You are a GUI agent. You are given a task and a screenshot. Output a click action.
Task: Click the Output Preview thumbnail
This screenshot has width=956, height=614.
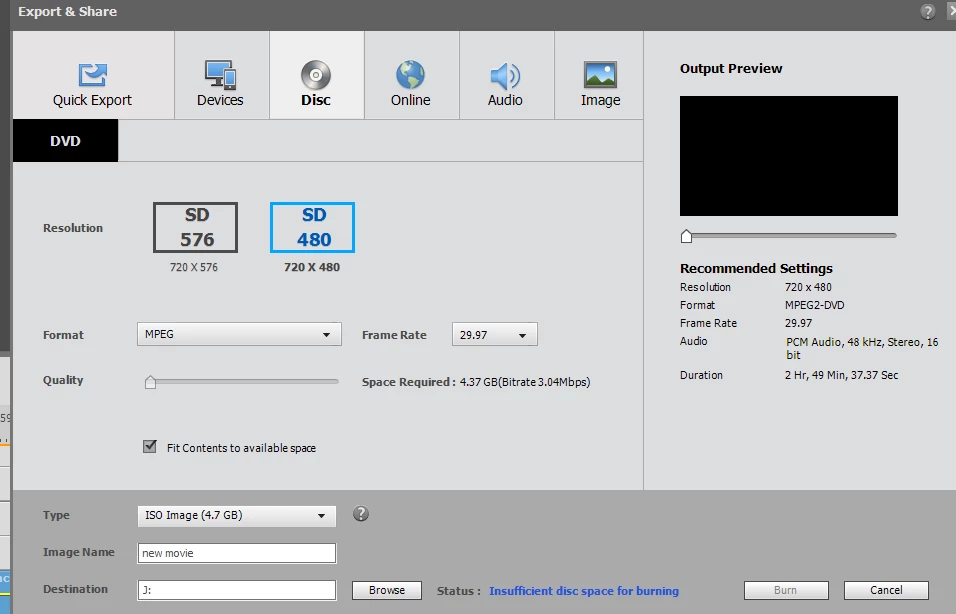pyautogui.click(x=789, y=155)
